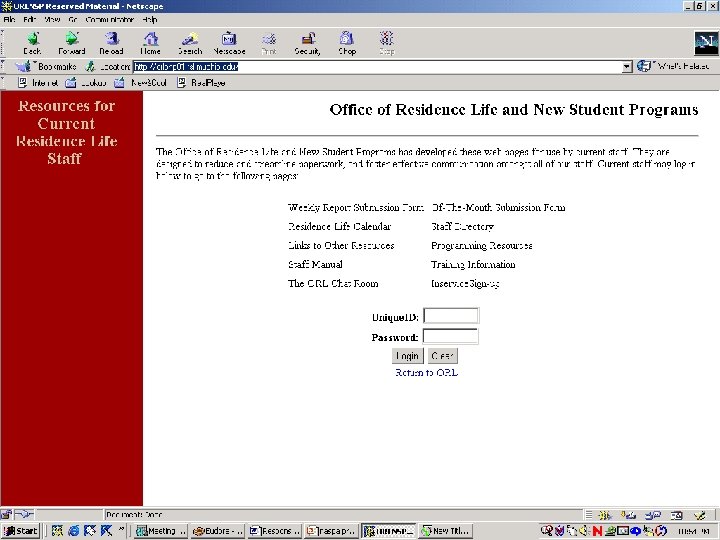This screenshot has height=540, width=720.
Task: Collapse the Navigation toolbar using its handle
Action: pos(3,43)
